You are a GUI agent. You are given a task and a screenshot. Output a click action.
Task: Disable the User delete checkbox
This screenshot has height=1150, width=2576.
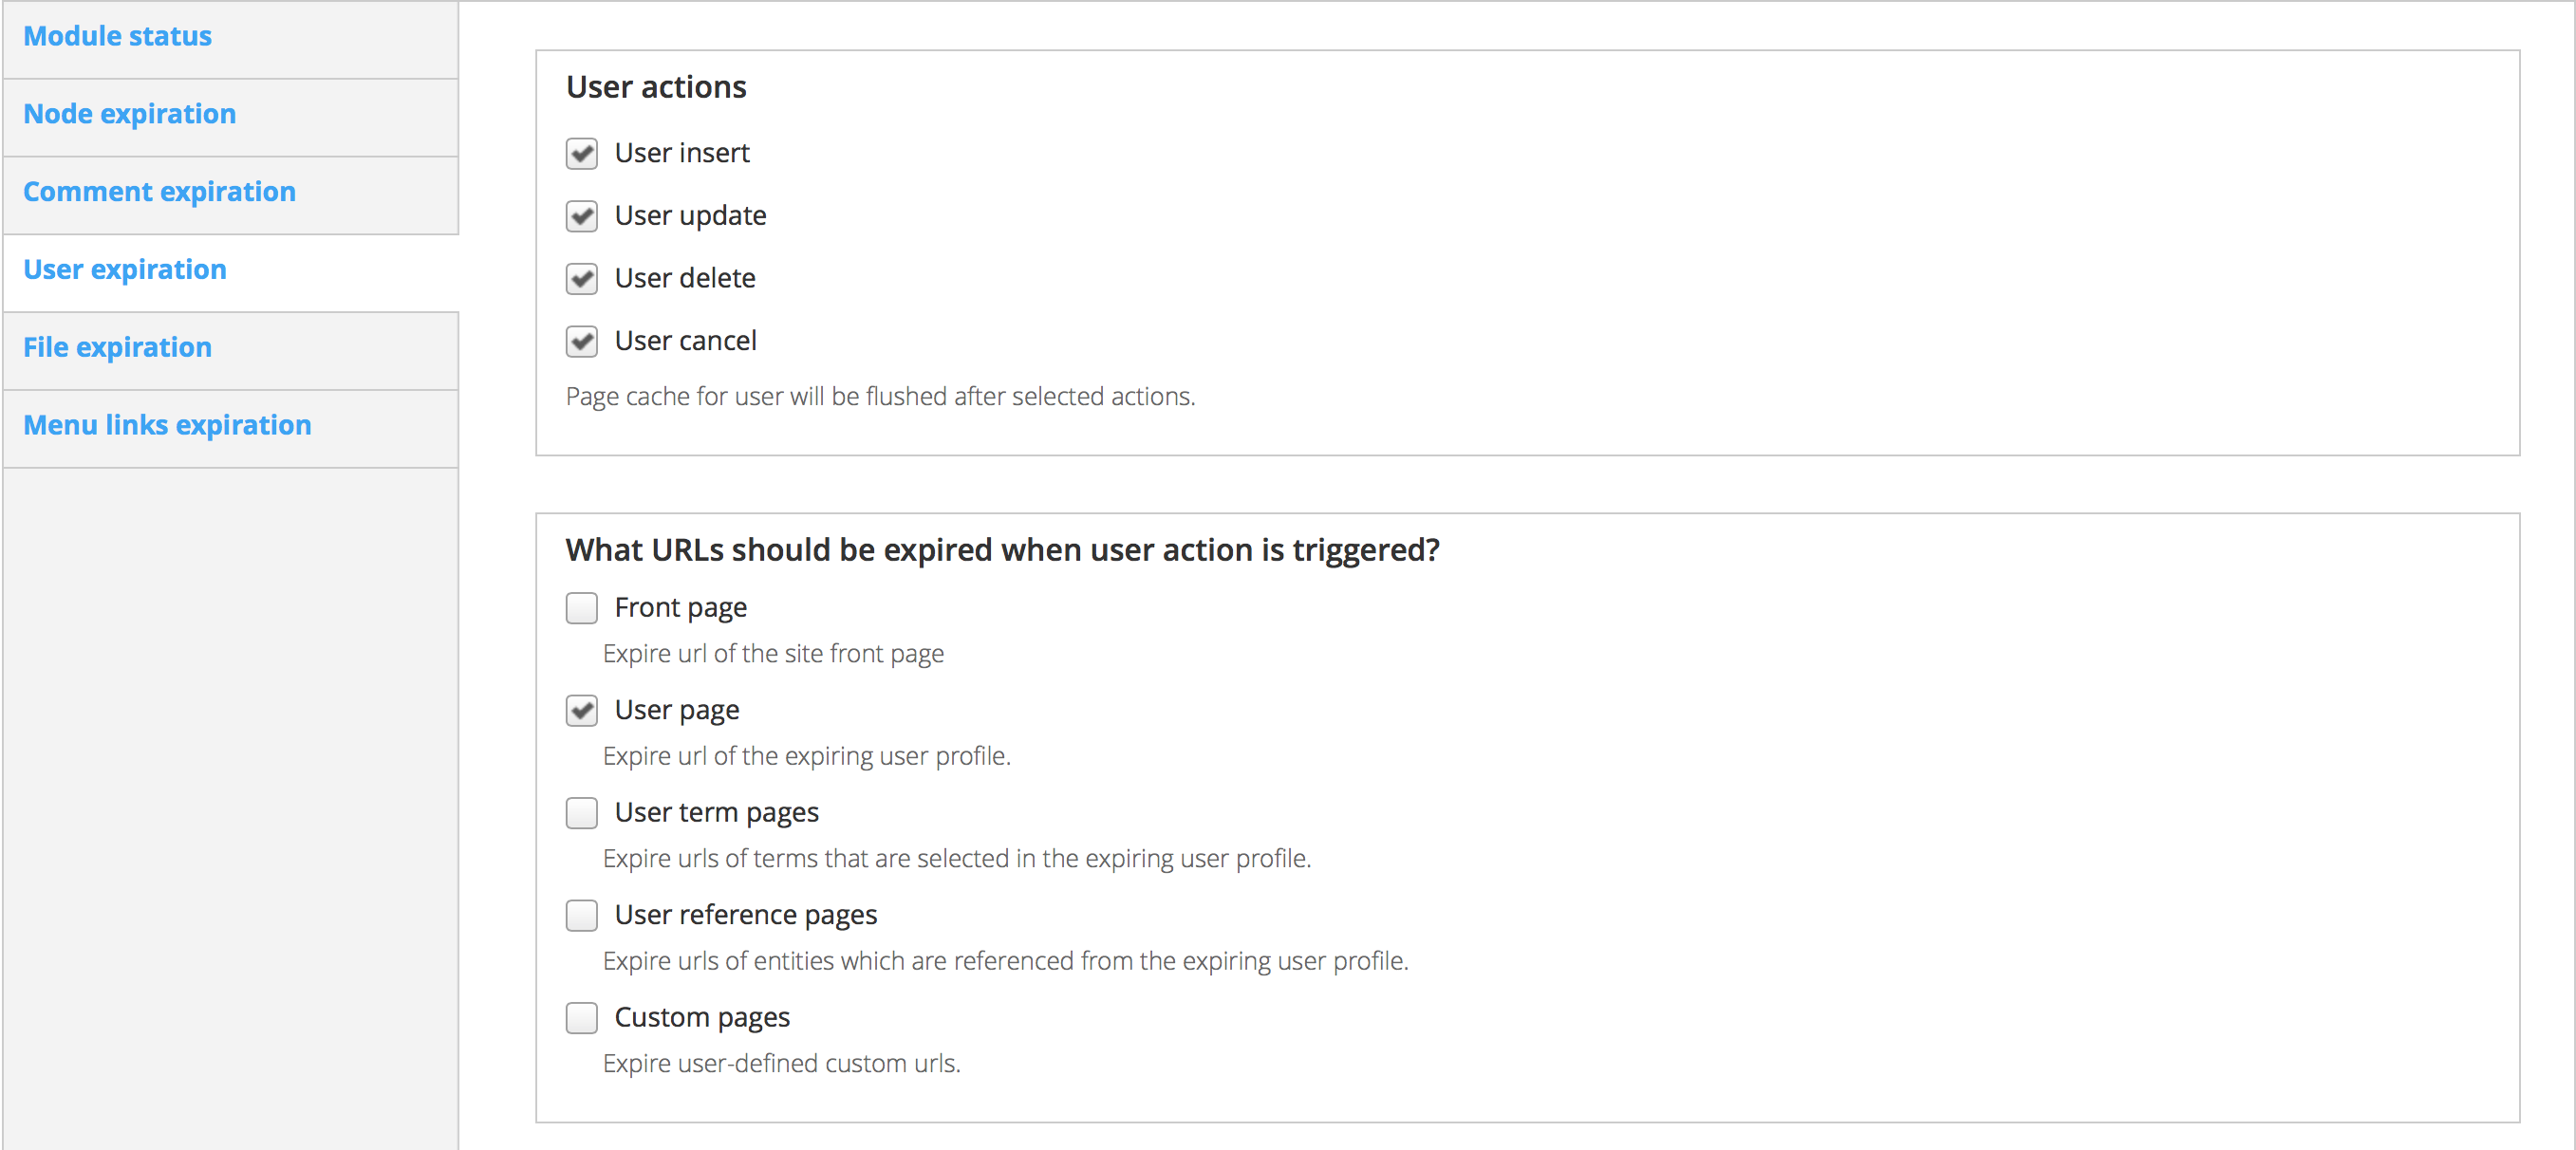click(x=581, y=279)
